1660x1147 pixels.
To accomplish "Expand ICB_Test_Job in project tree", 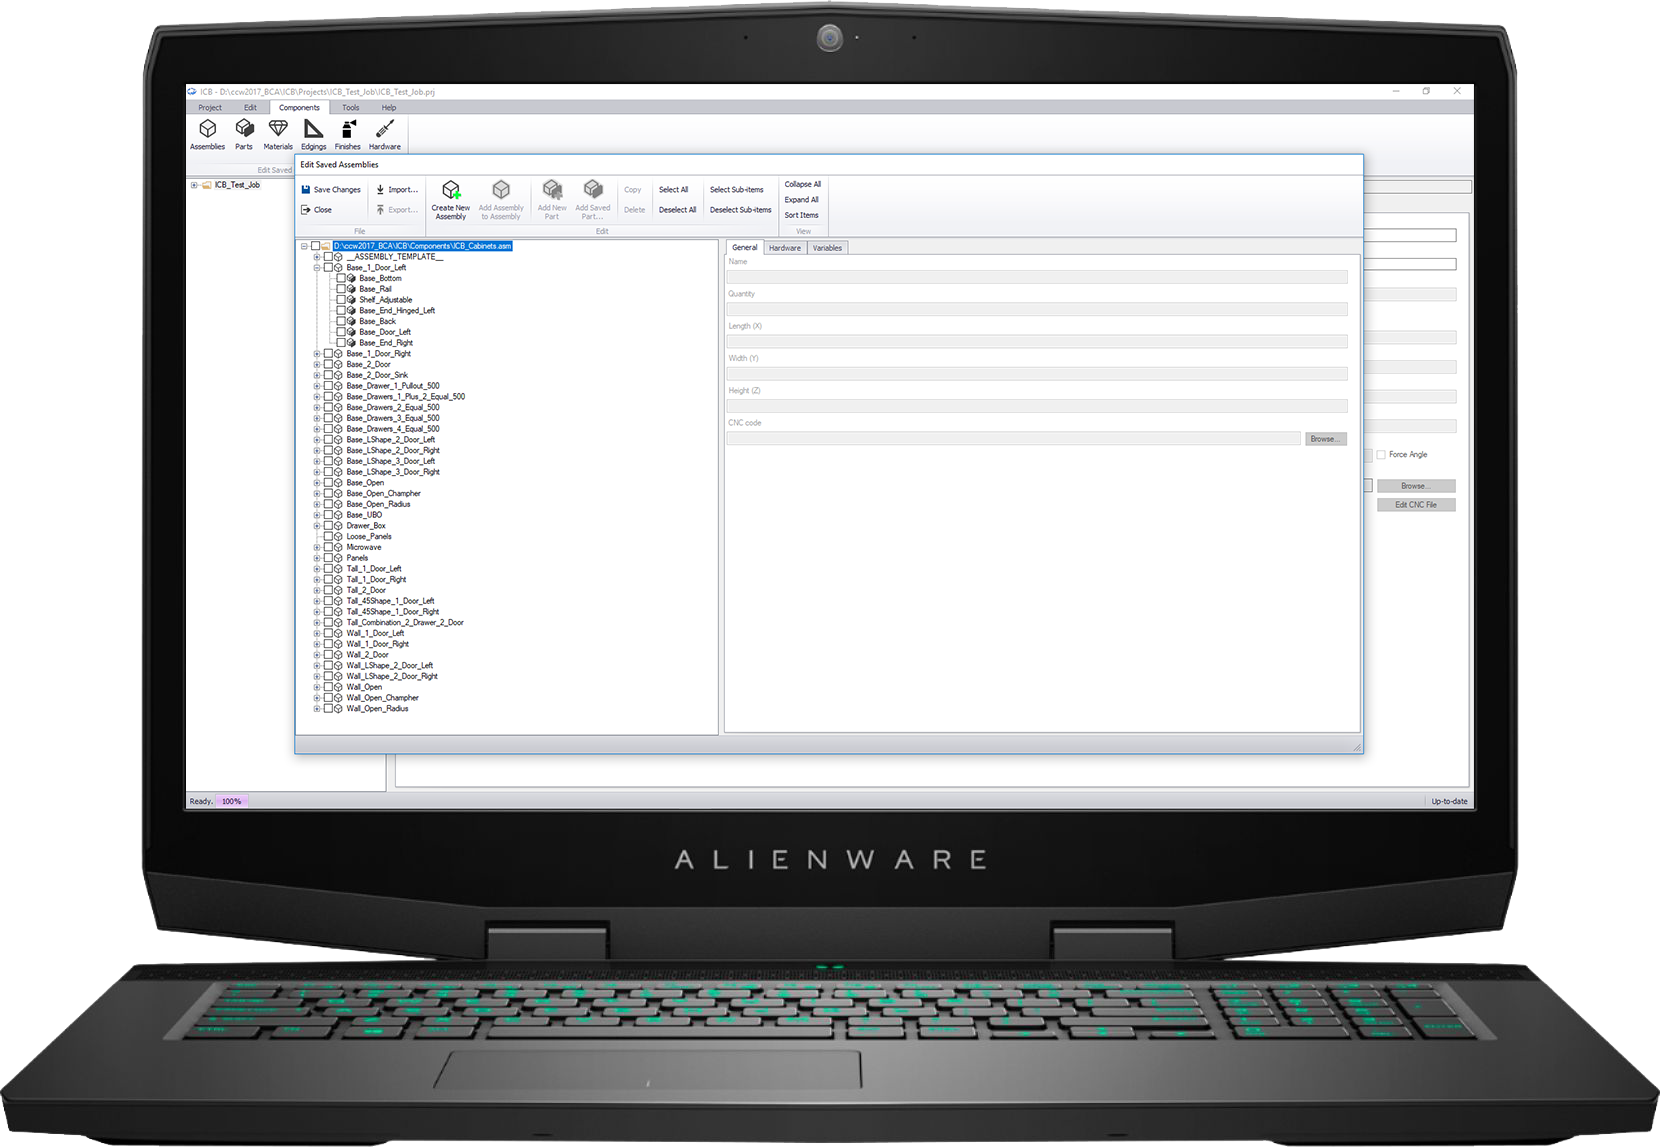I will pyautogui.click(x=194, y=185).
